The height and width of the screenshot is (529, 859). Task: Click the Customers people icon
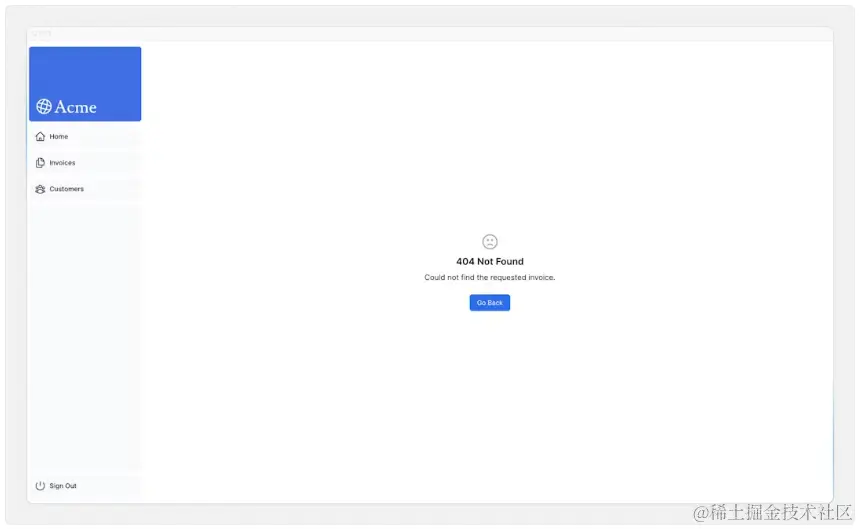pos(40,189)
